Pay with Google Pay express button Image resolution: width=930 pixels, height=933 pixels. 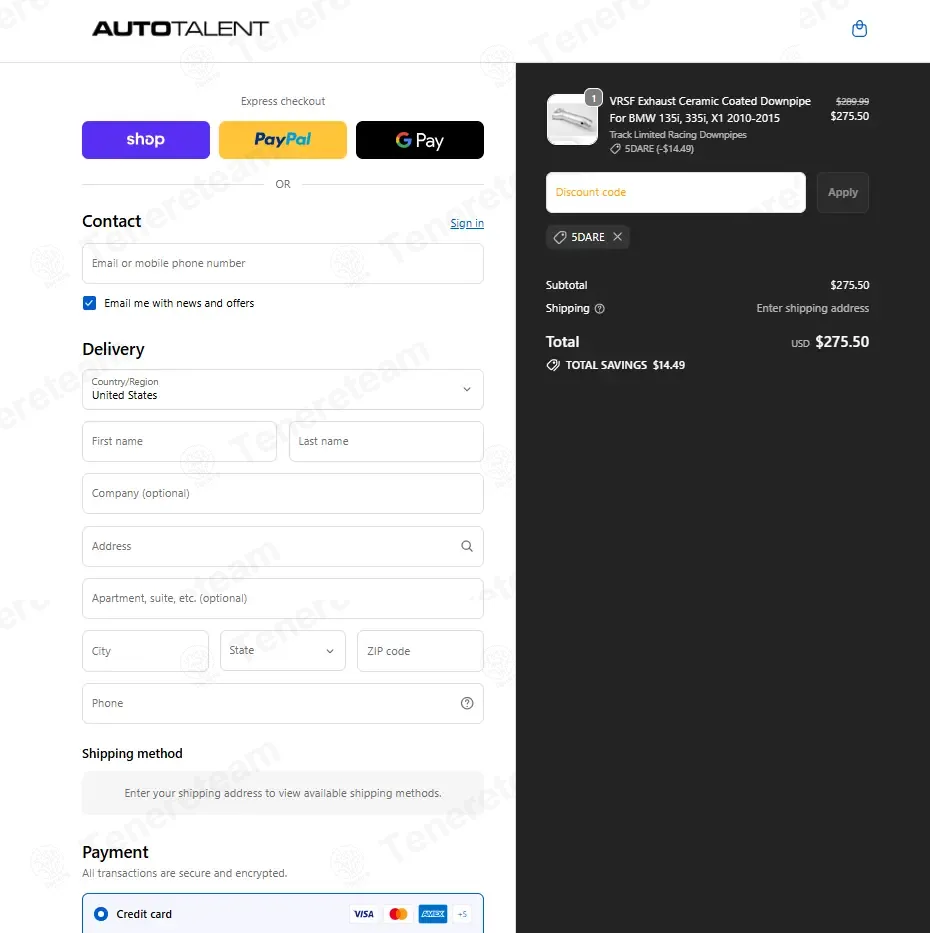419,140
